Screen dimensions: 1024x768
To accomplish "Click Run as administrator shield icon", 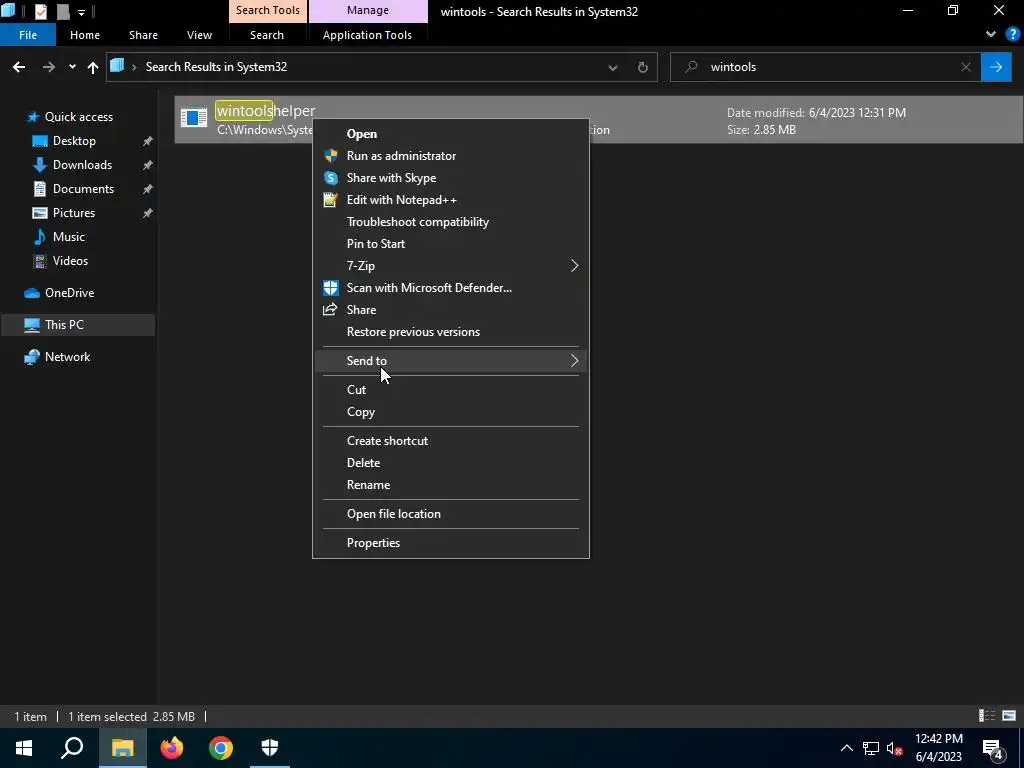I will click(x=330, y=155).
